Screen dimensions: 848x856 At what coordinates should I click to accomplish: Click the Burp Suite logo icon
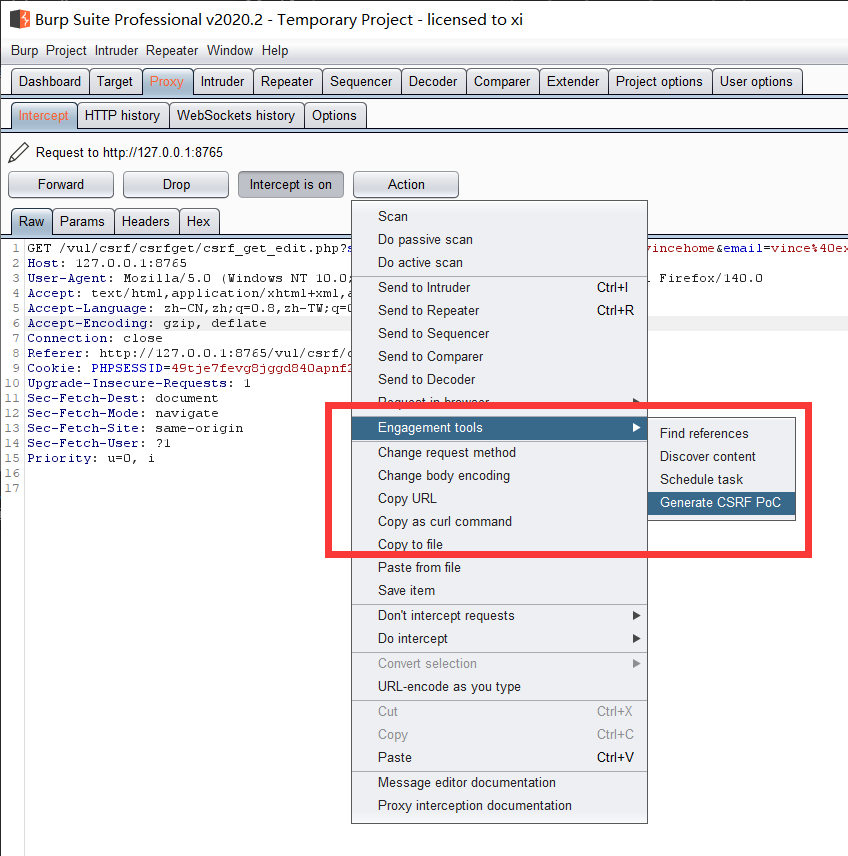tap(20, 19)
